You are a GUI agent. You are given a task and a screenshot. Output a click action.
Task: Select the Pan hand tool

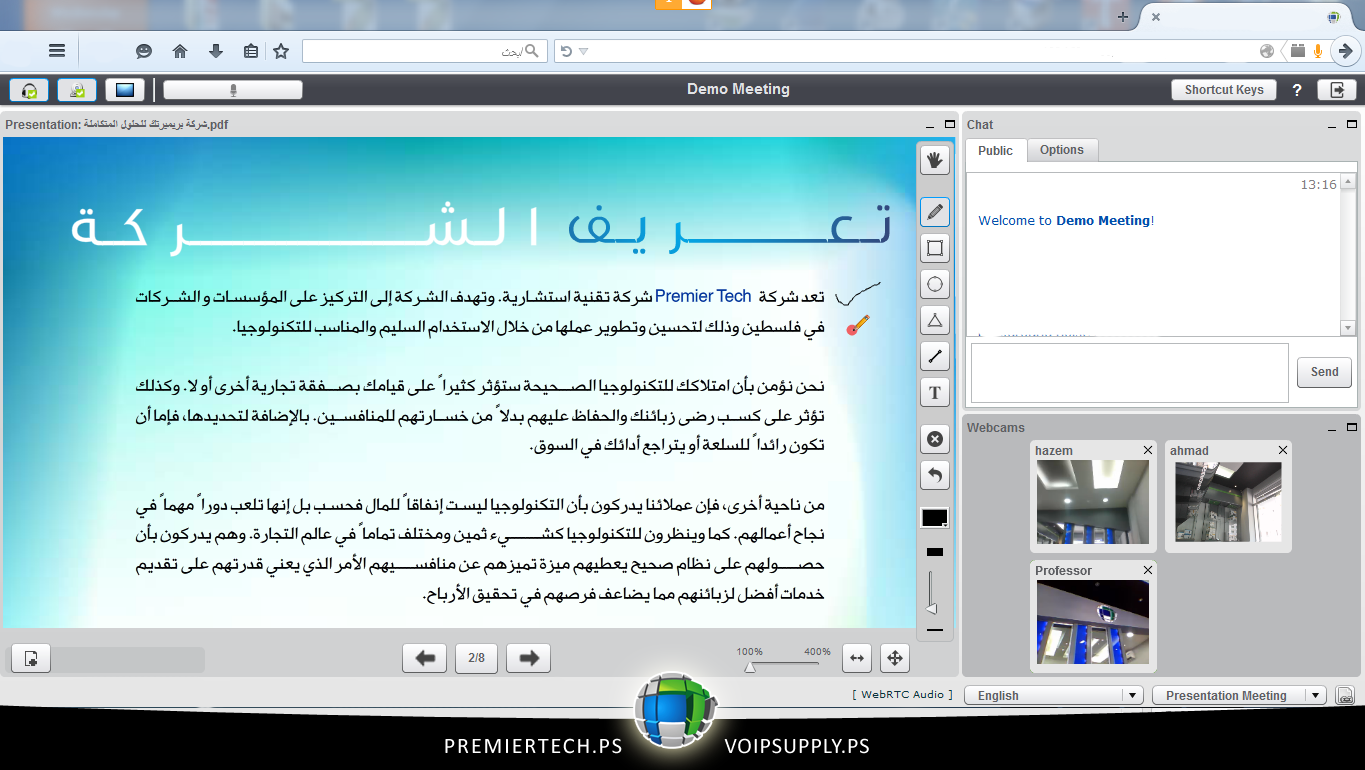tap(935, 160)
